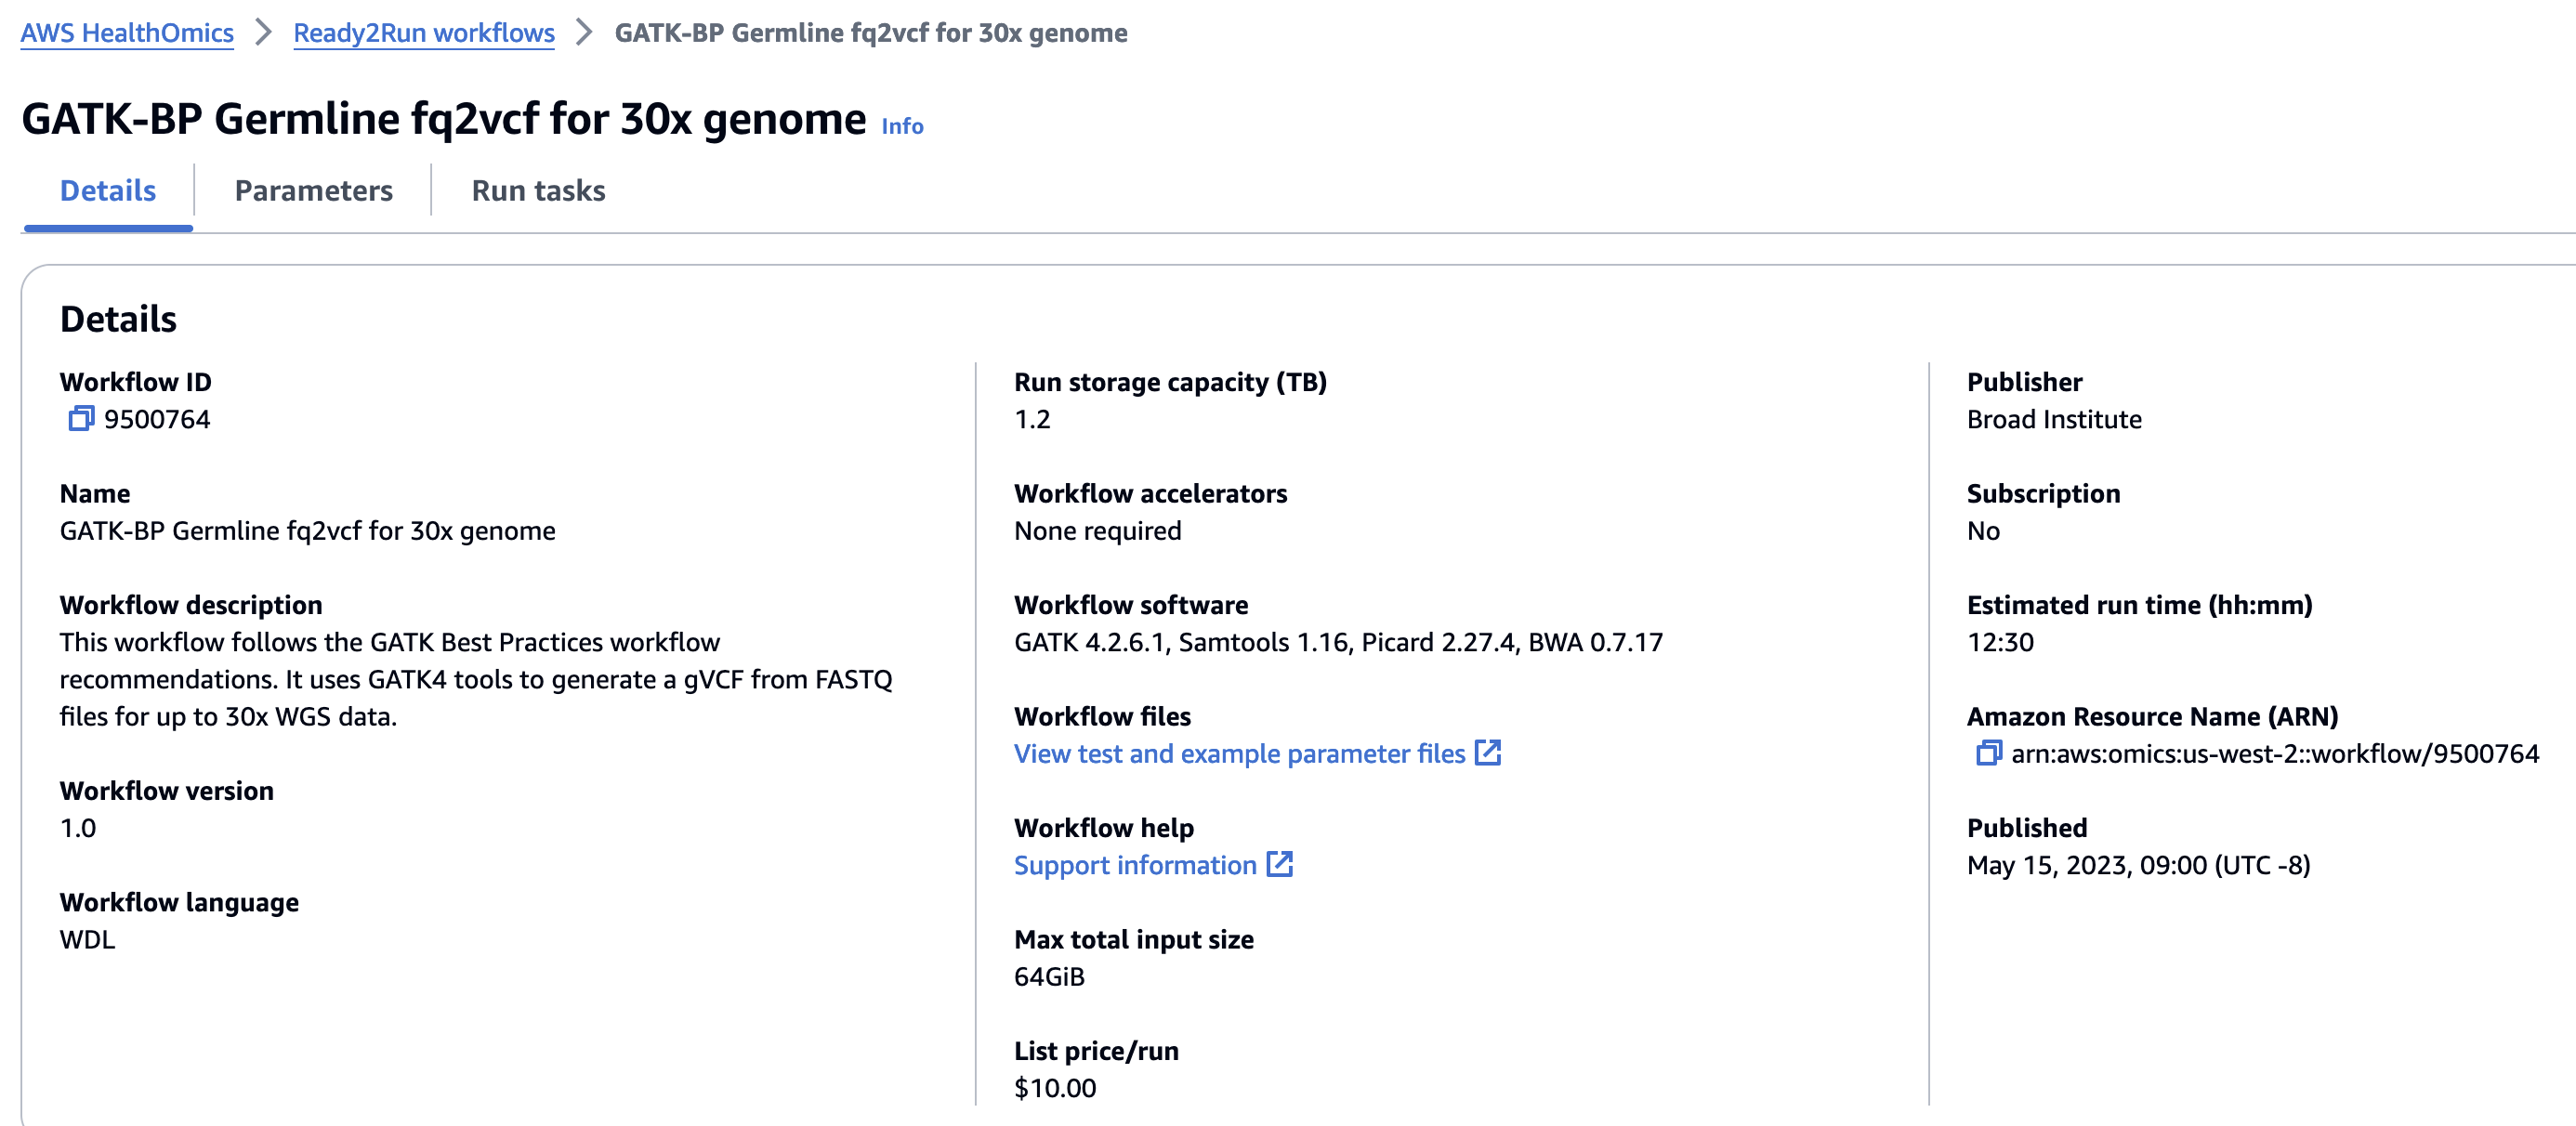
Task: Click external link icon beside parameter files
Action: click(1488, 753)
